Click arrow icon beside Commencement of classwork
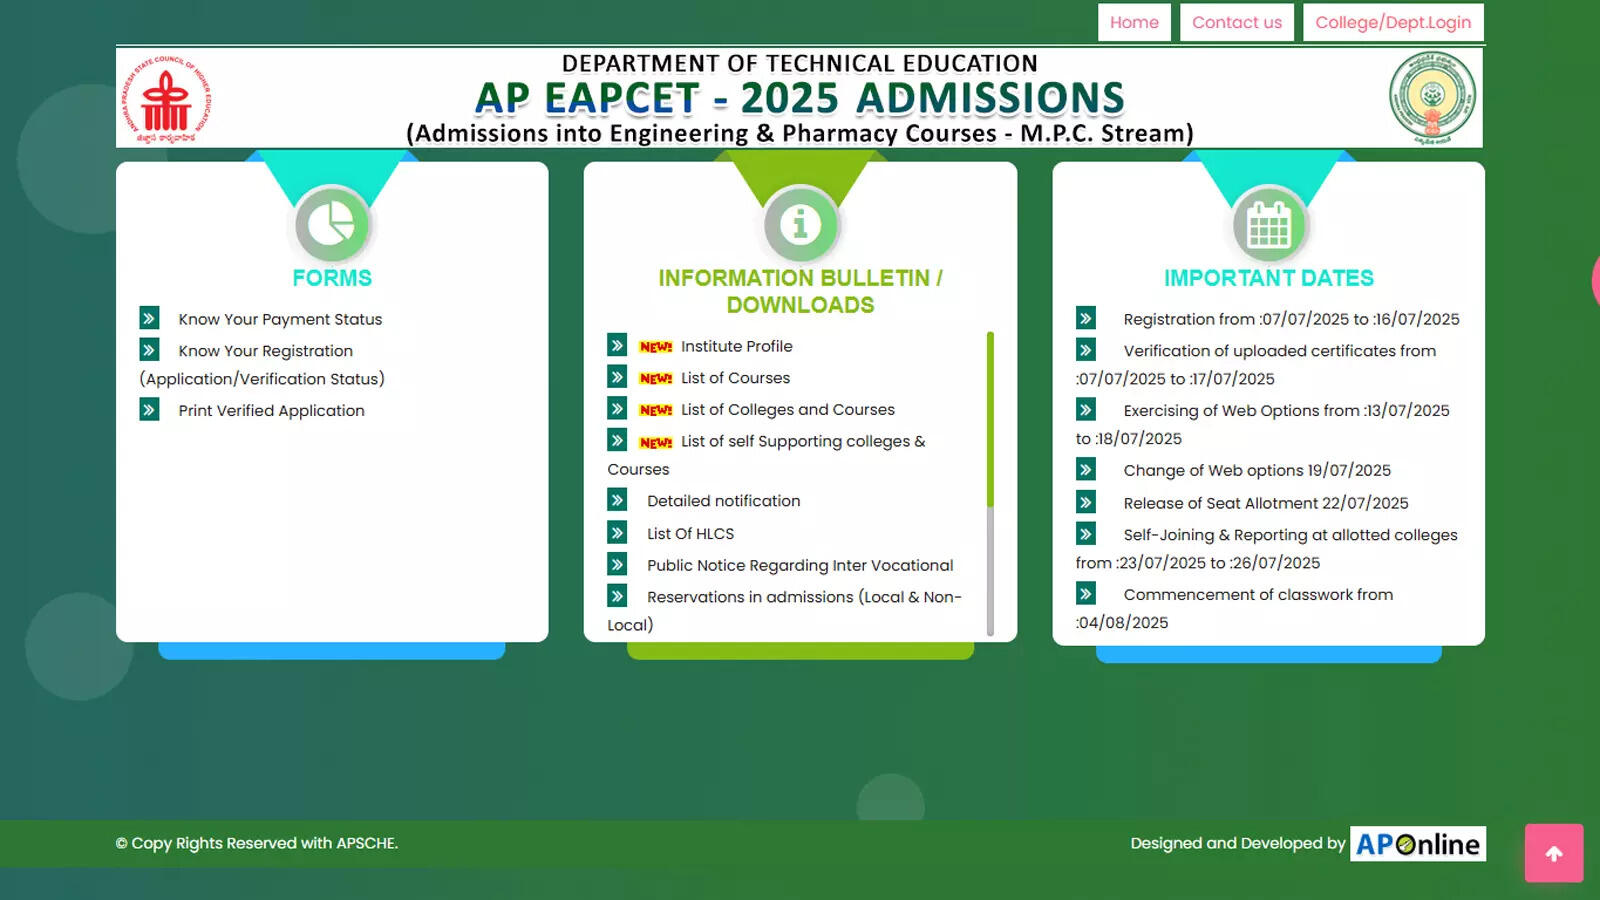 1086,594
